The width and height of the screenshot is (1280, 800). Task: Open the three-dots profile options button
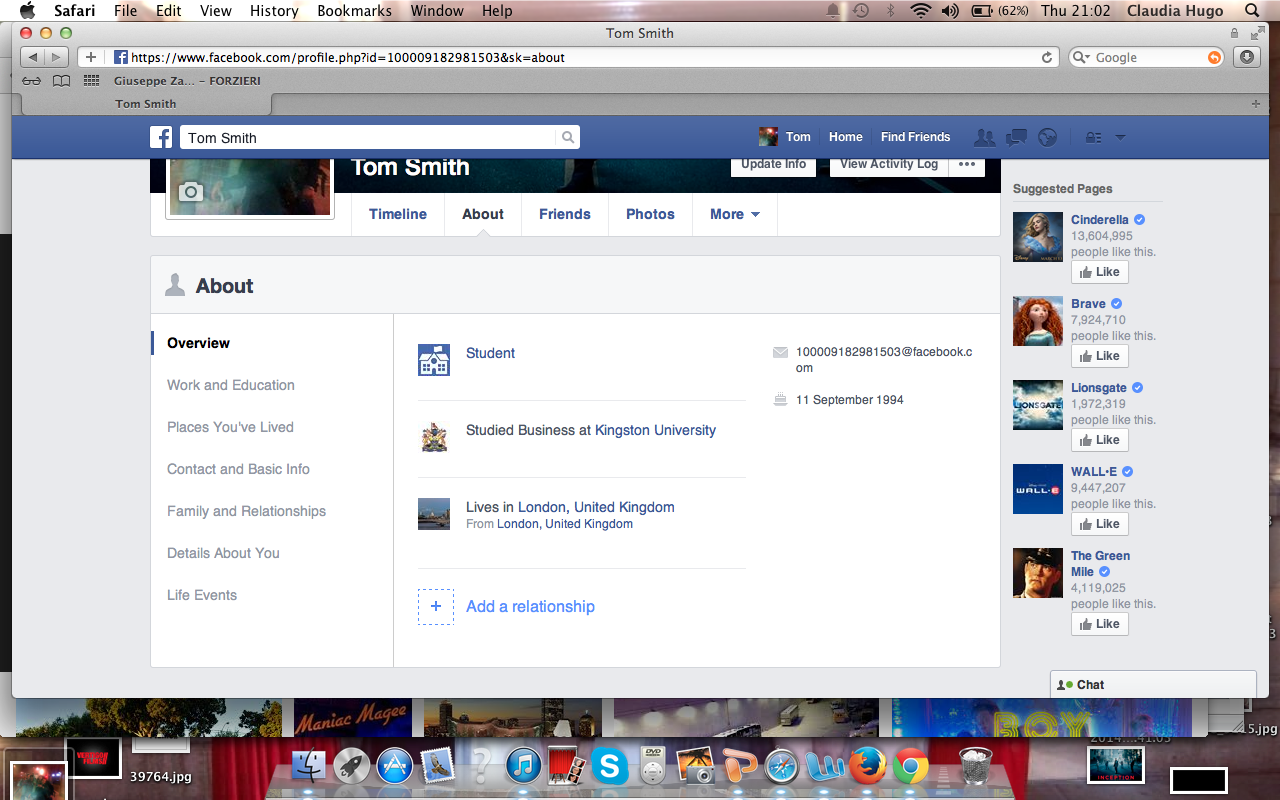(x=966, y=164)
